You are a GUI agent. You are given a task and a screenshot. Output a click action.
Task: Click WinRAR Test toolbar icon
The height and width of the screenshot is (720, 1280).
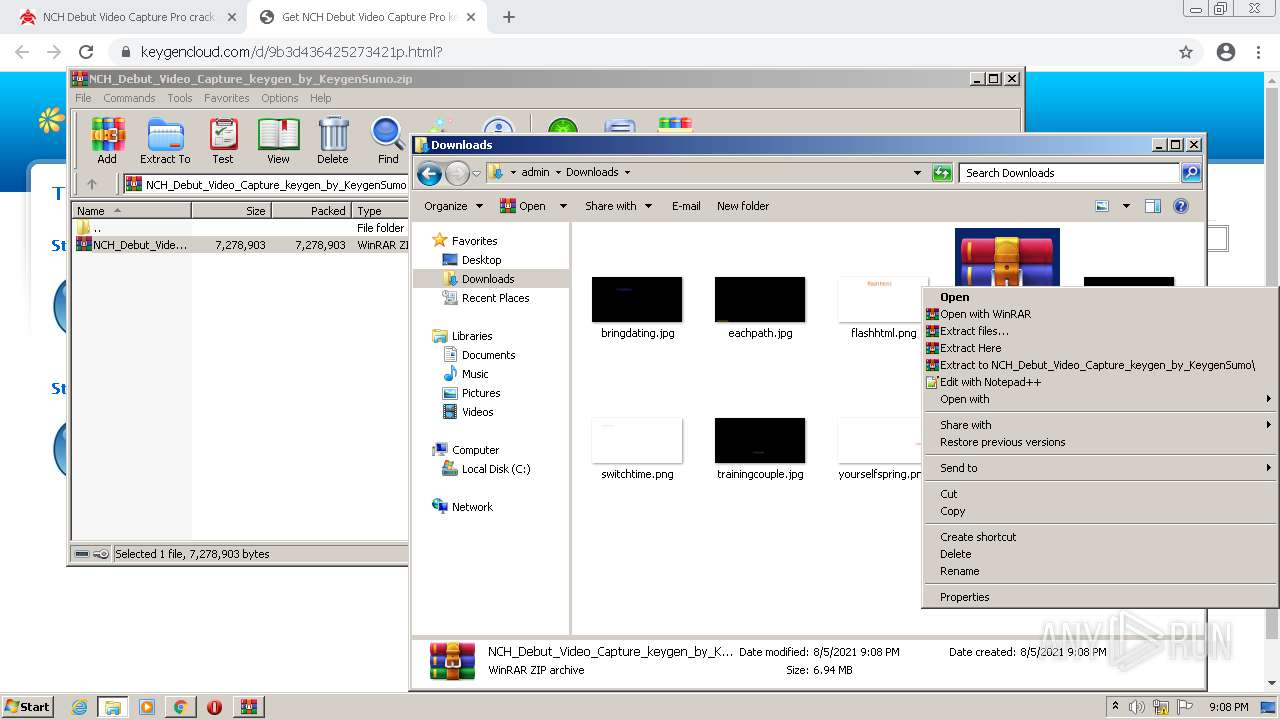[x=223, y=140]
